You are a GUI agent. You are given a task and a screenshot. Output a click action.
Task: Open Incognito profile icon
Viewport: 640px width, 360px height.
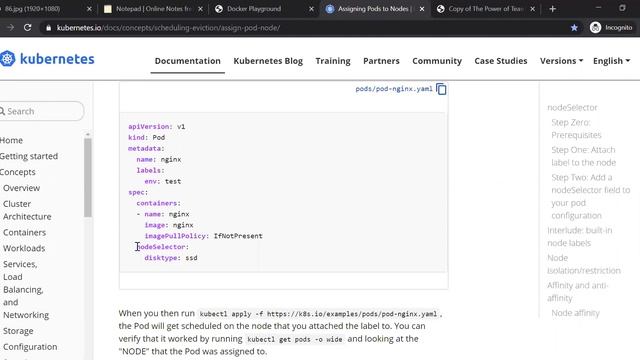tap(596, 28)
